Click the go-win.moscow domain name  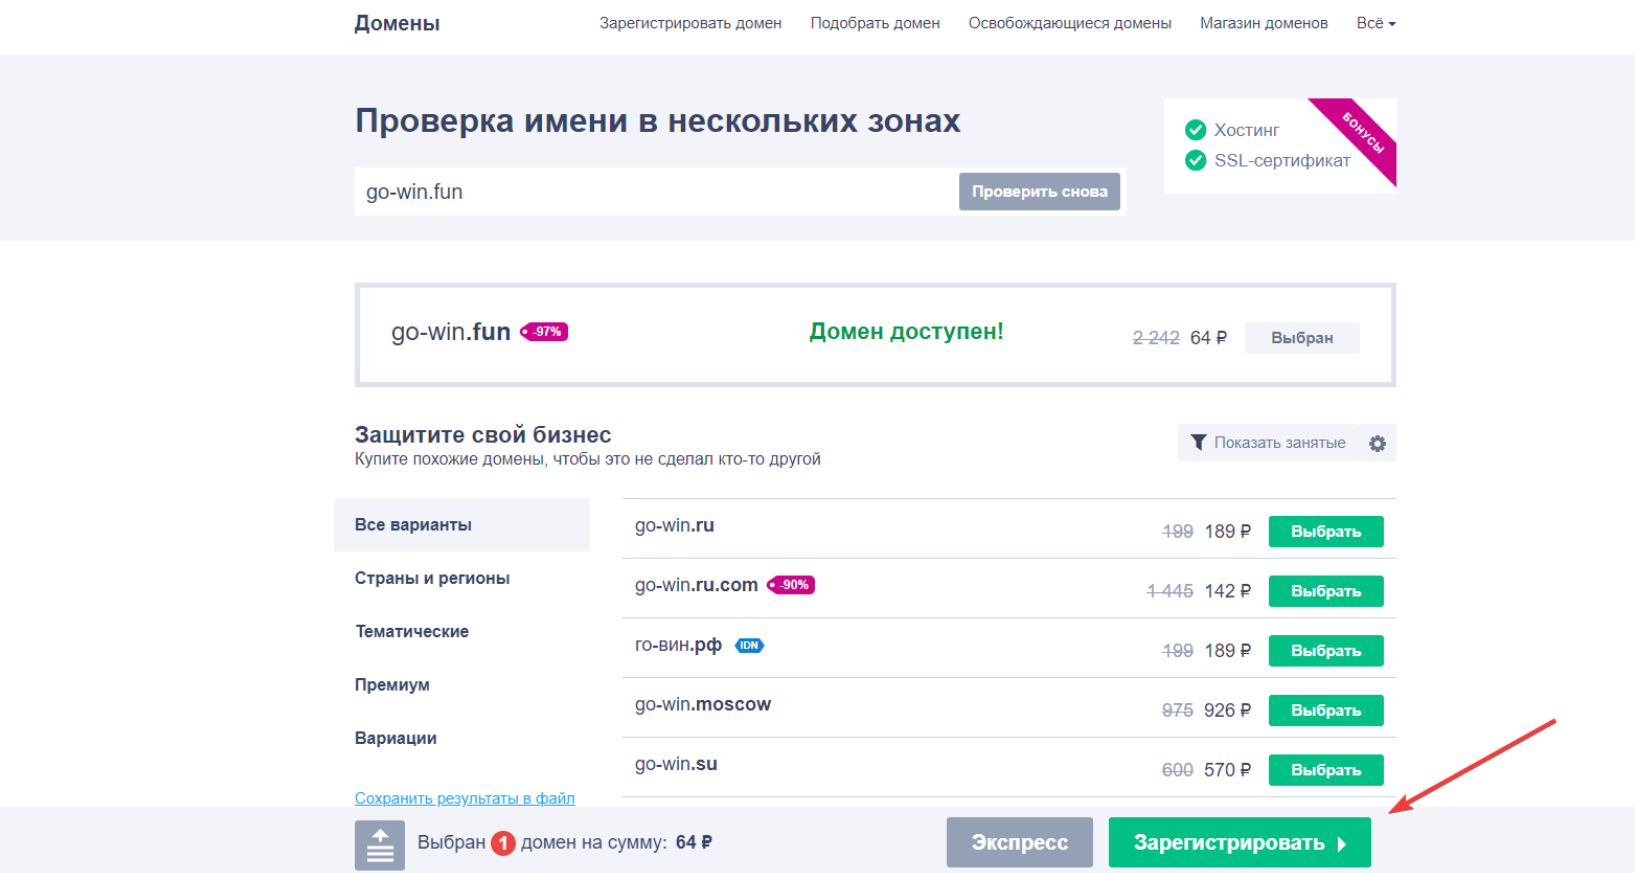pyautogui.click(x=703, y=705)
